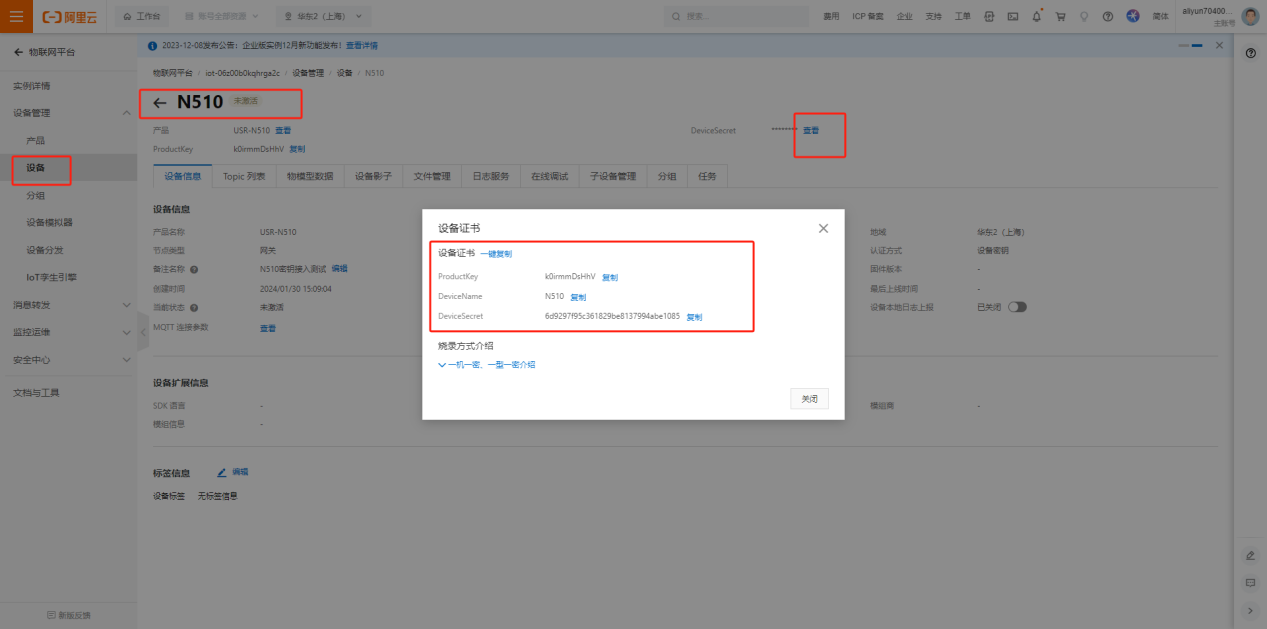Click the user avatar in top-right
This screenshot has width=1267, height=629.
1250,16
